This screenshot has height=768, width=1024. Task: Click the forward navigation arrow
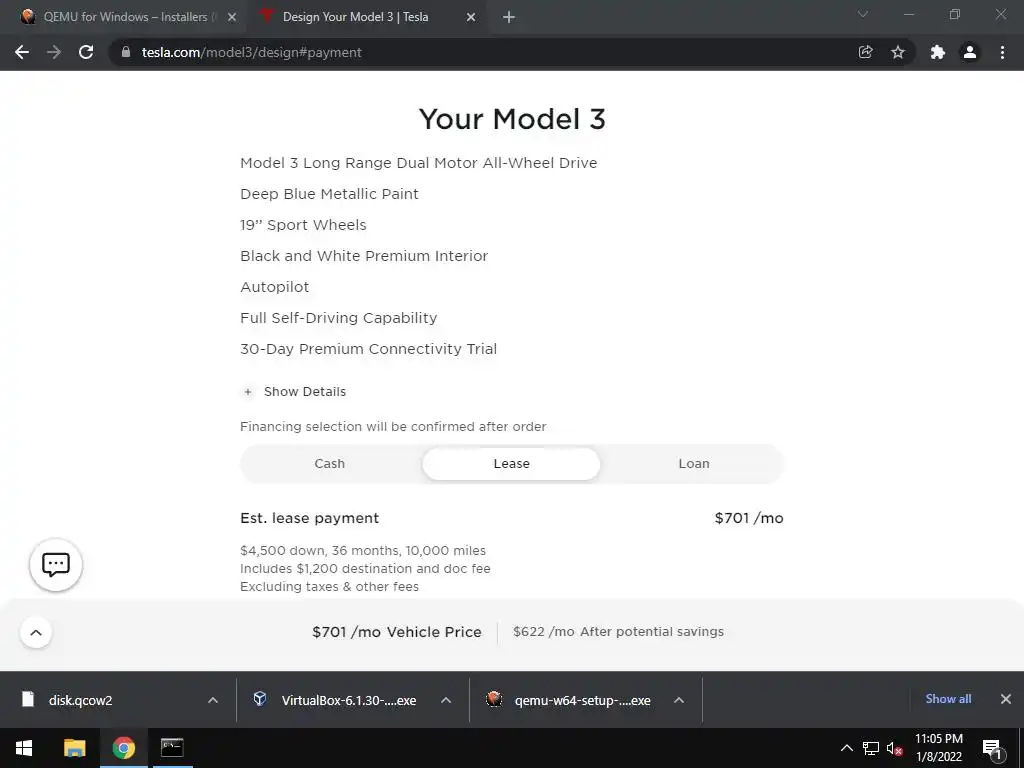coord(54,52)
